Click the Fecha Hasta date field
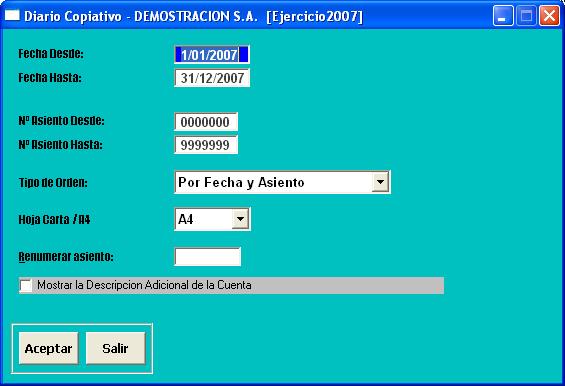The image size is (565, 386). coord(212,78)
